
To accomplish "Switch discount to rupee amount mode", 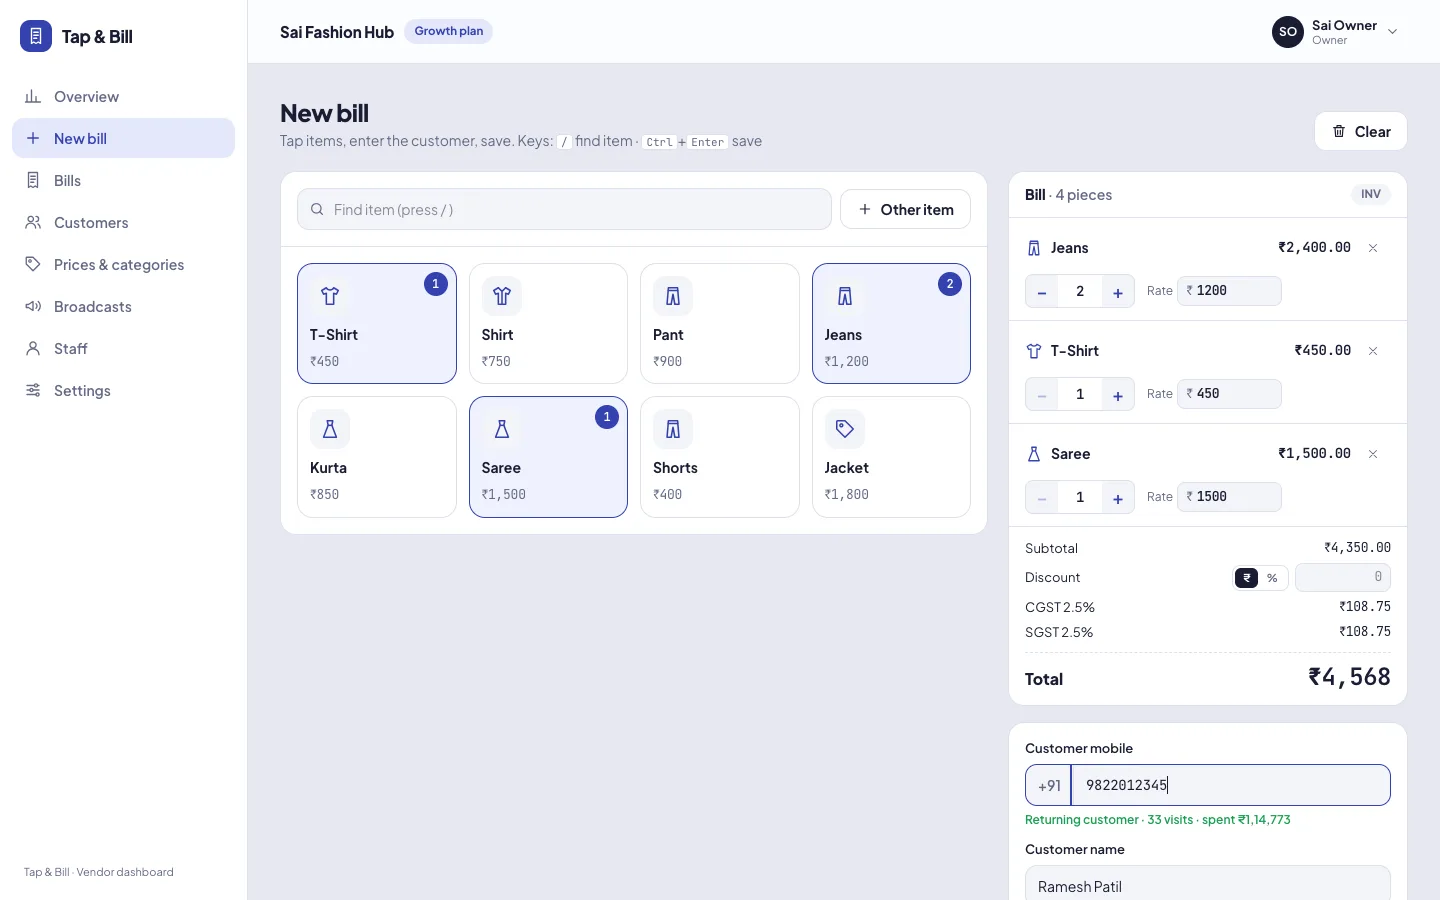I will click(x=1247, y=578).
